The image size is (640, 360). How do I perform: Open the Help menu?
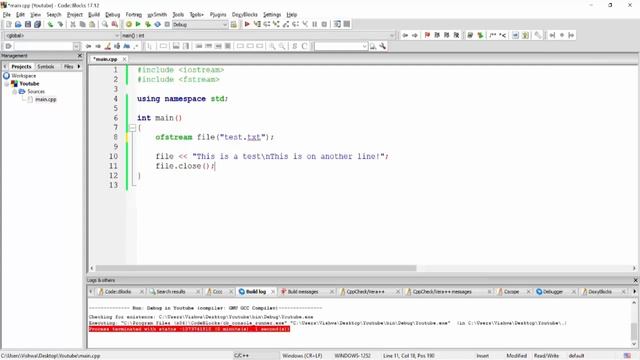[x=292, y=14]
